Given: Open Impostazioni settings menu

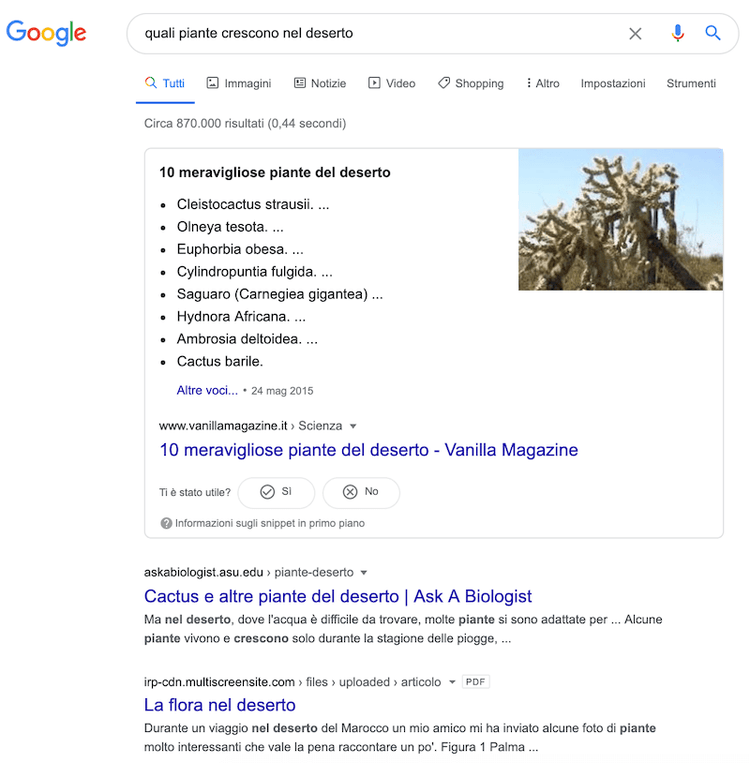Looking at the screenshot, I should tap(613, 83).
